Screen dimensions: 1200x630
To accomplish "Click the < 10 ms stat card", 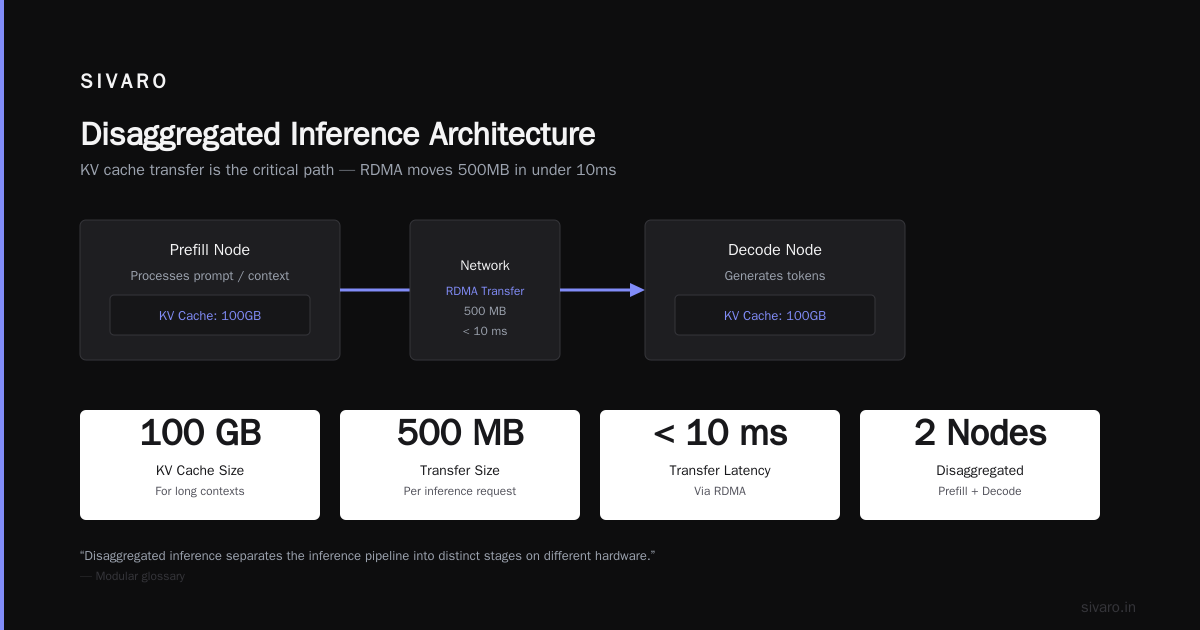I will (x=720, y=465).
